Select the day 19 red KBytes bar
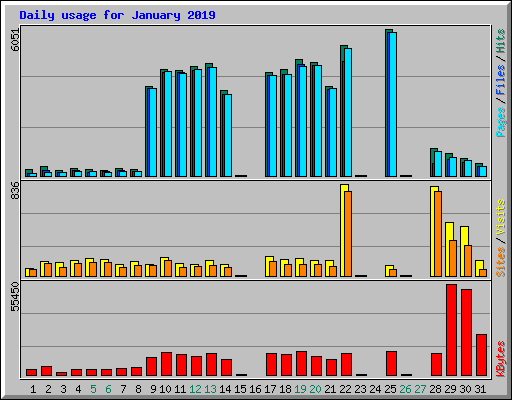This screenshot has height=400, width=512. (x=301, y=363)
